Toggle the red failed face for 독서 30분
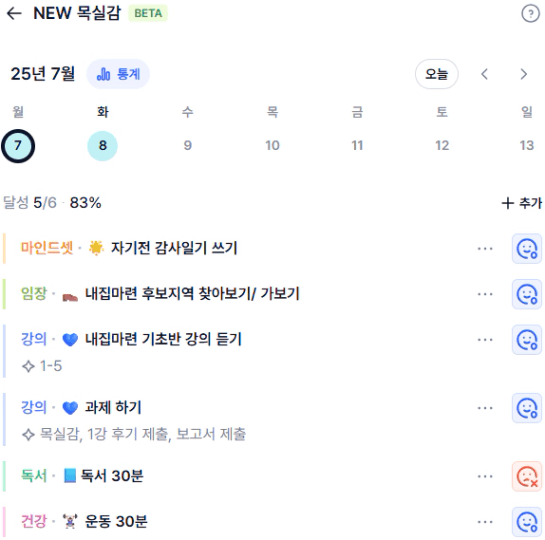 tap(527, 476)
